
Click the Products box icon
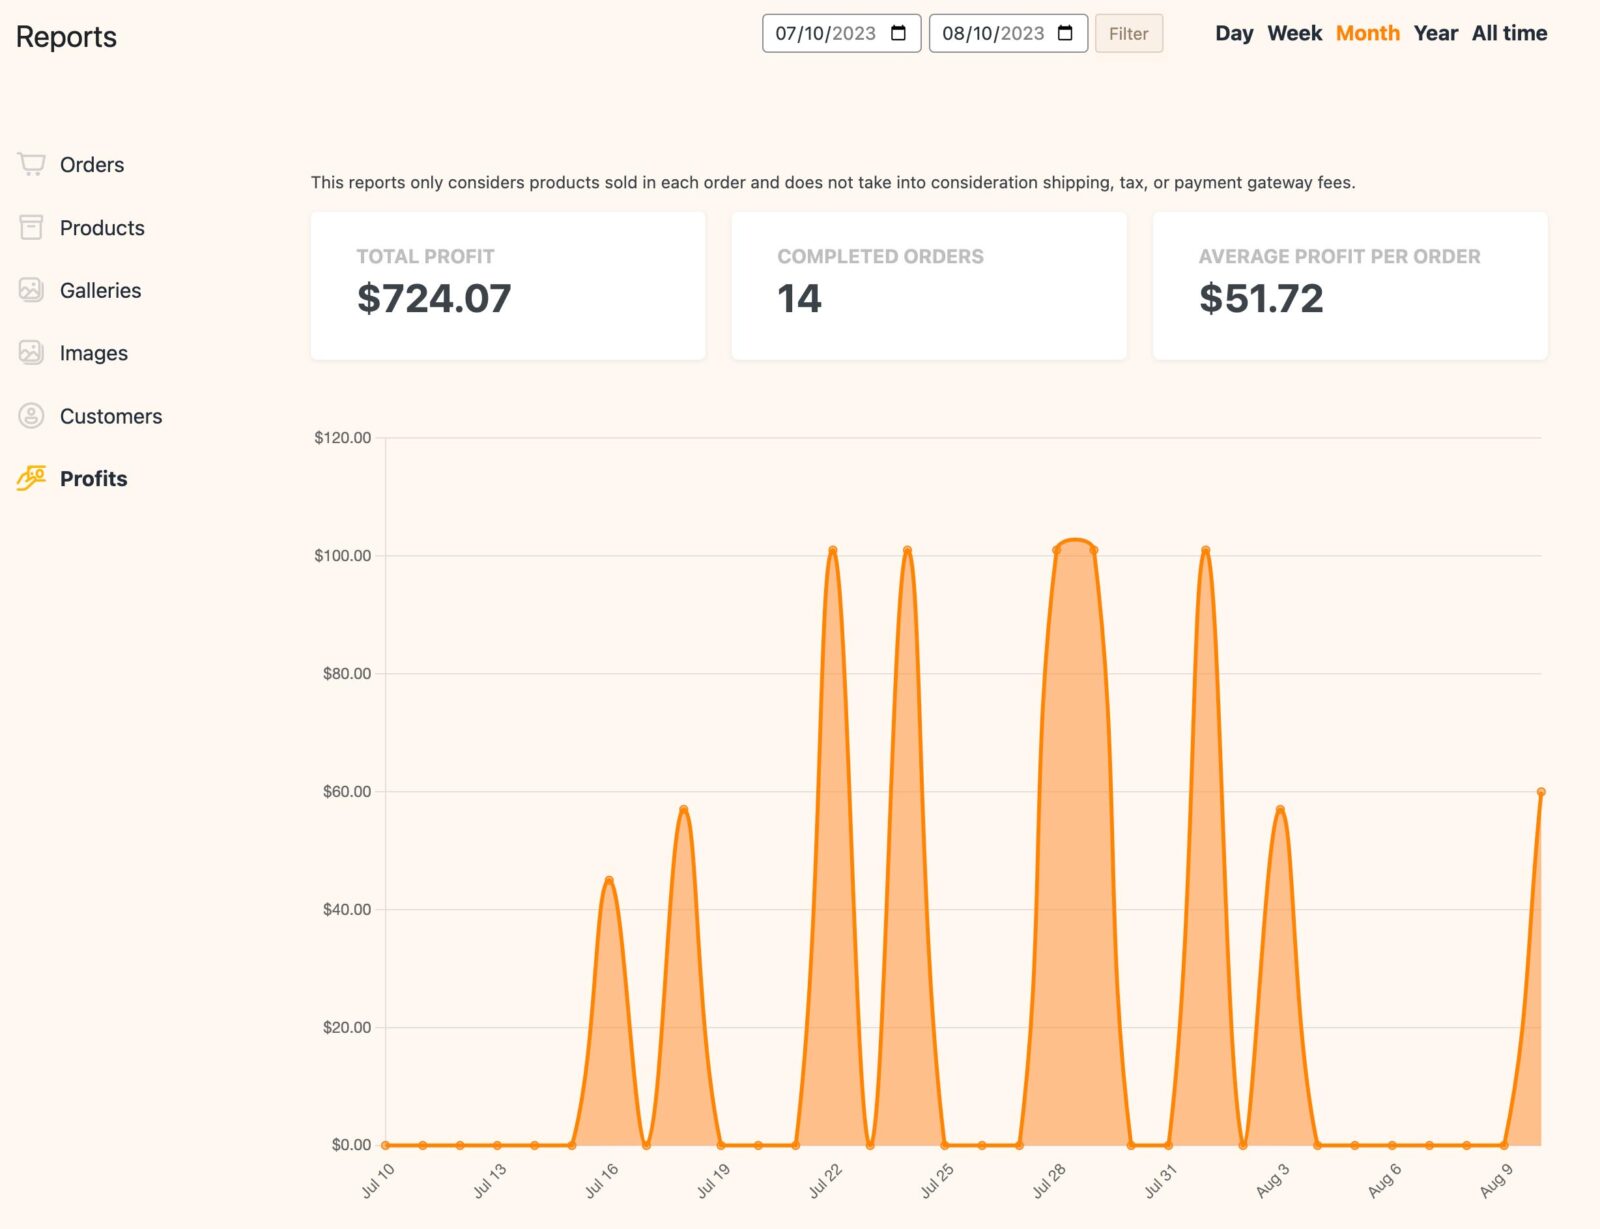point(31,227)
